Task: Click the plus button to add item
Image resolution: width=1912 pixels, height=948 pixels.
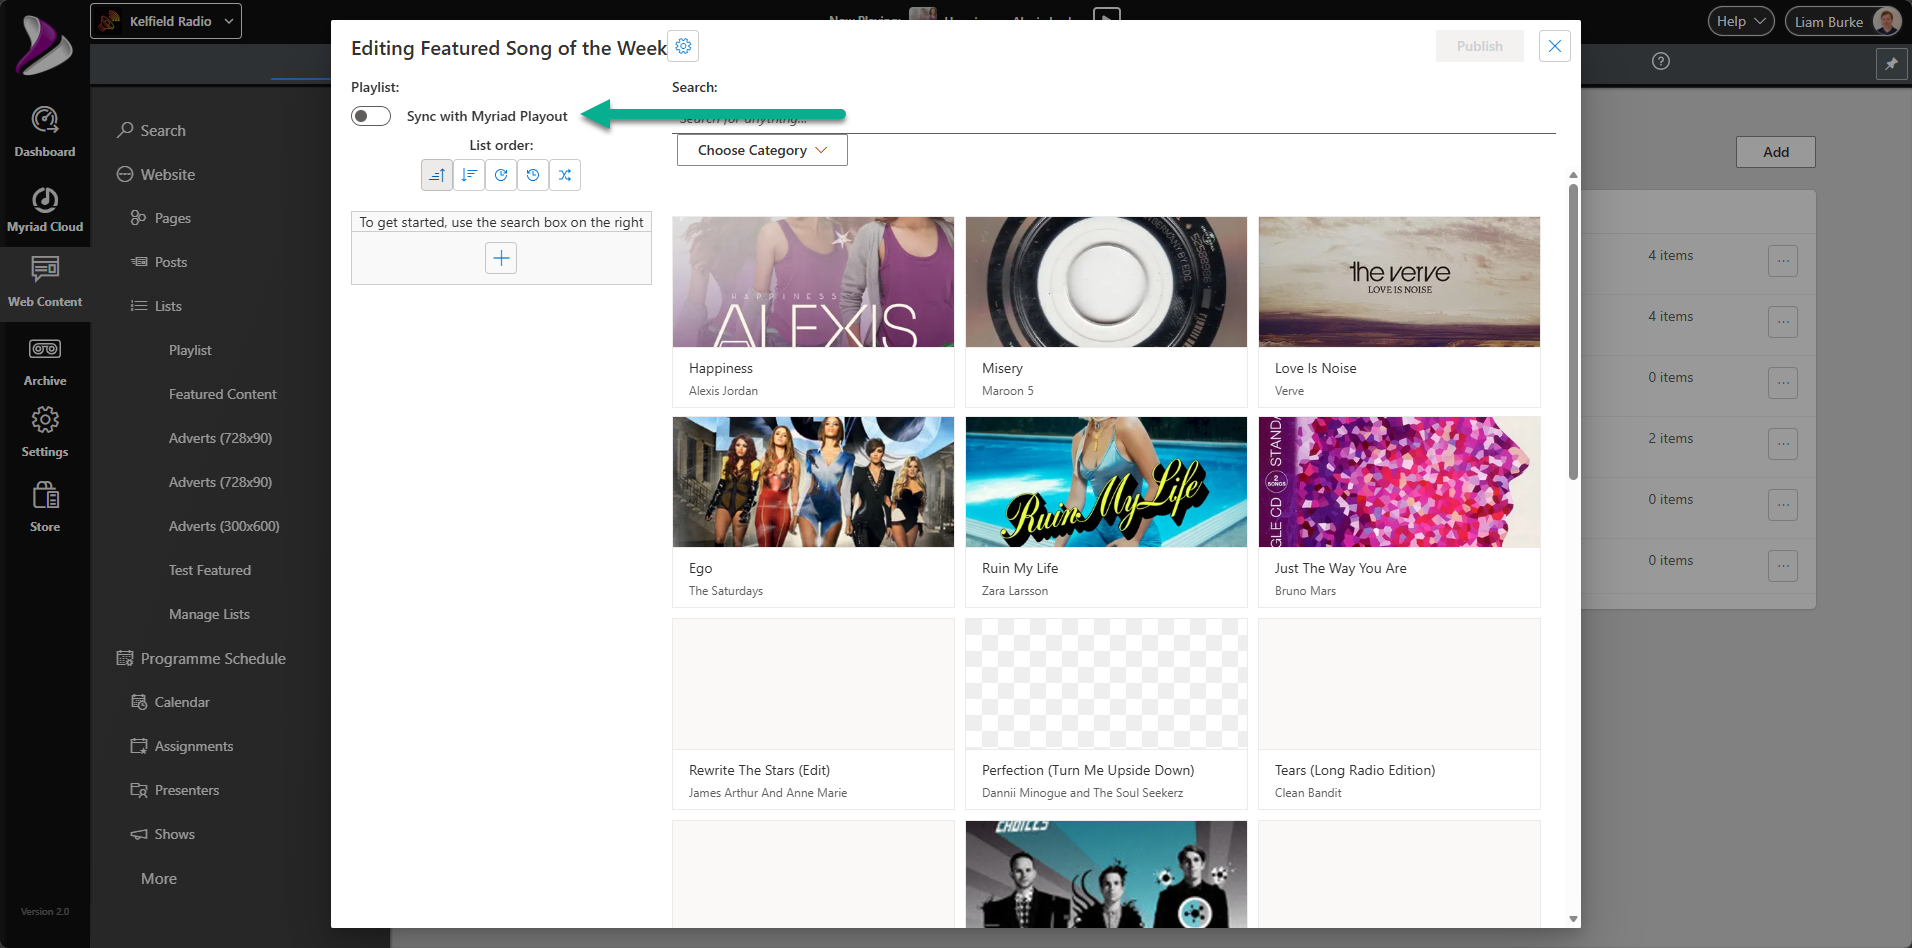Action: (501, 258)
